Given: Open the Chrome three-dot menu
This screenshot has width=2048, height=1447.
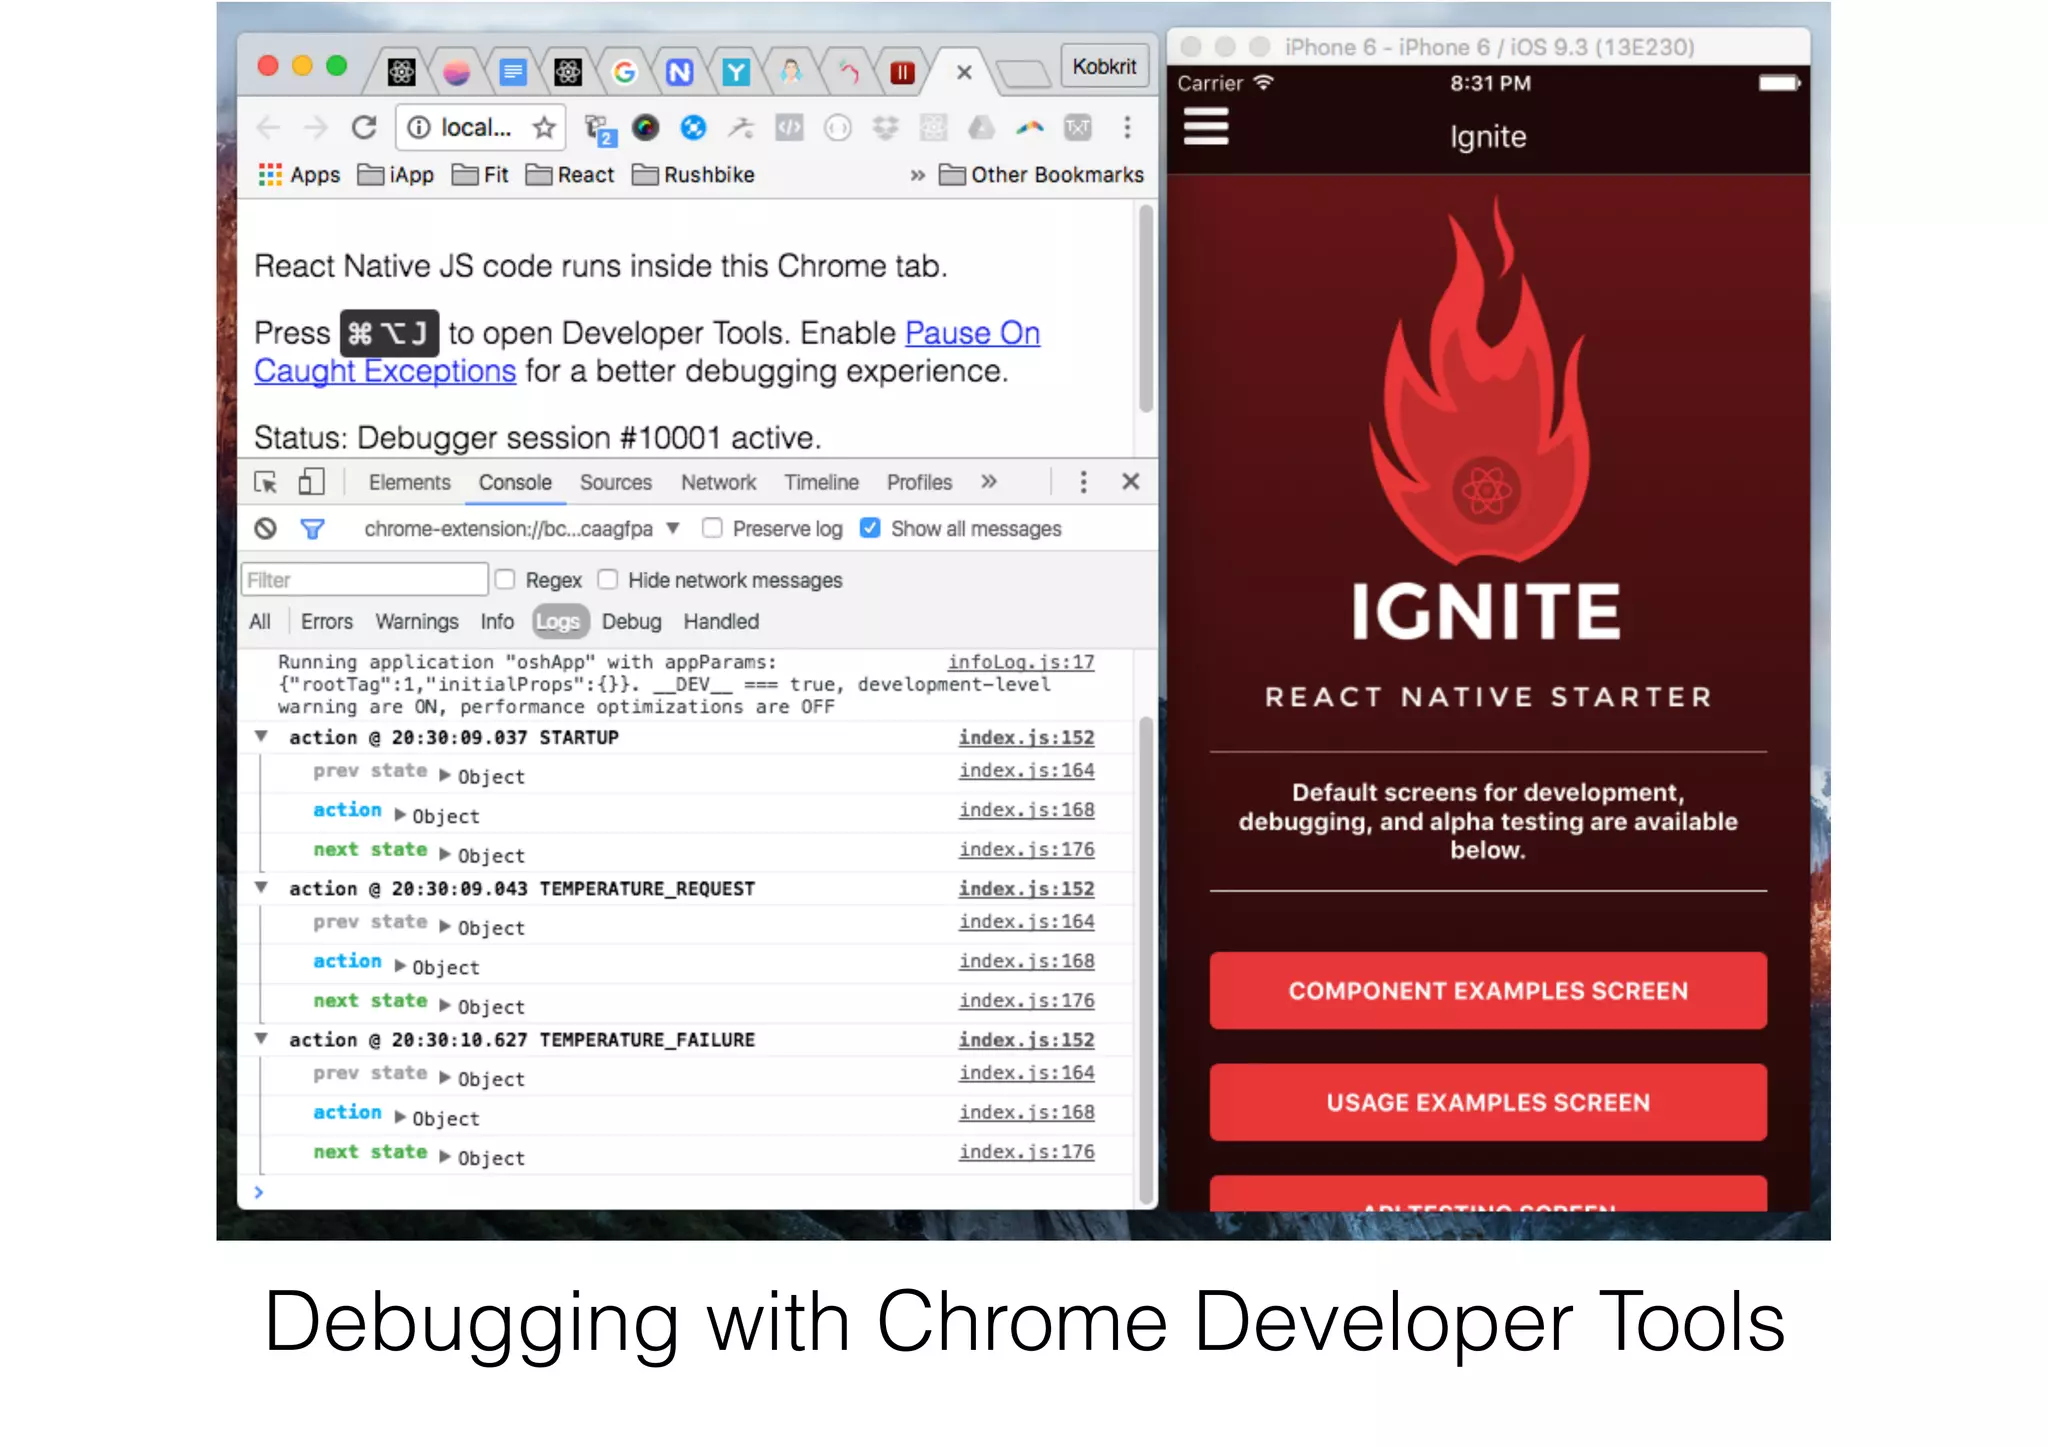Looking at the screenshot, I should [x=1127, y=127].
